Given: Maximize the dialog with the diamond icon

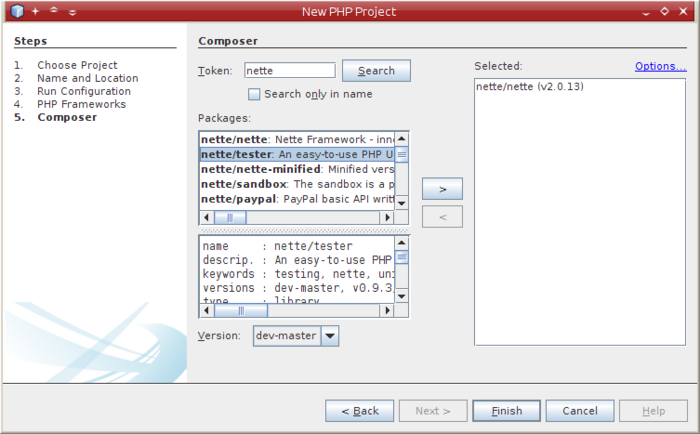Looking at the screenshot, I should coord(665,11).
